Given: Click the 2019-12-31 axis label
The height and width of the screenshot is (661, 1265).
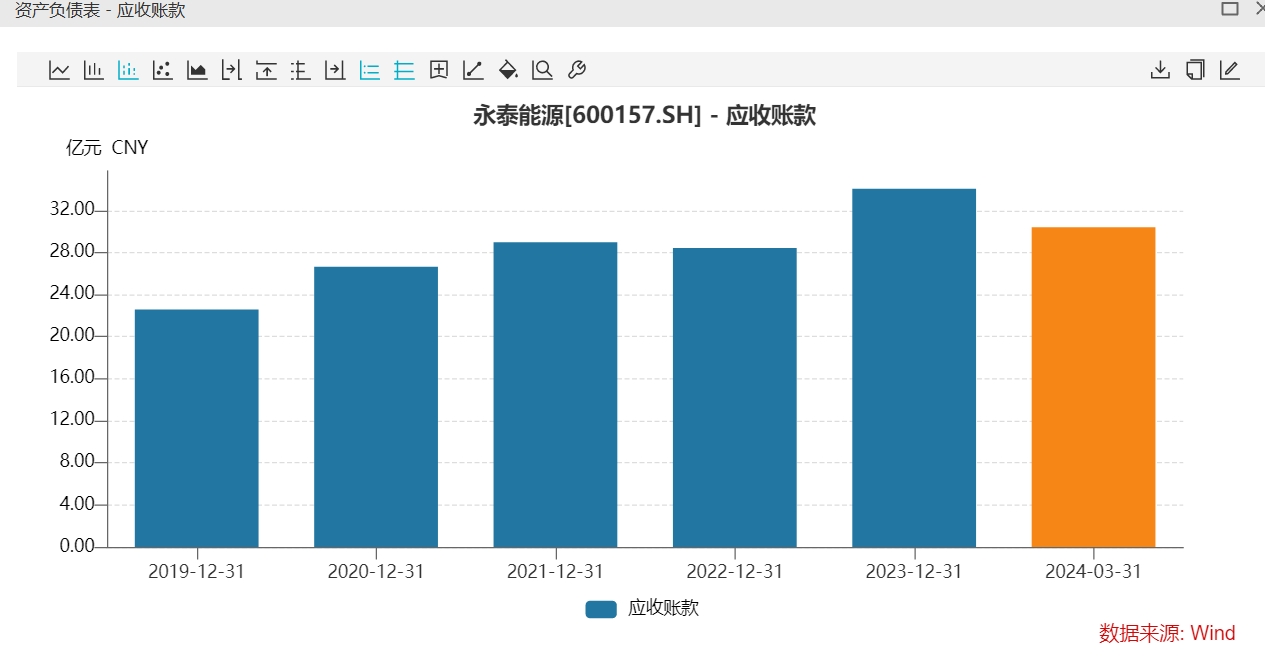Looking at the screenshot, I should (196, 572).
